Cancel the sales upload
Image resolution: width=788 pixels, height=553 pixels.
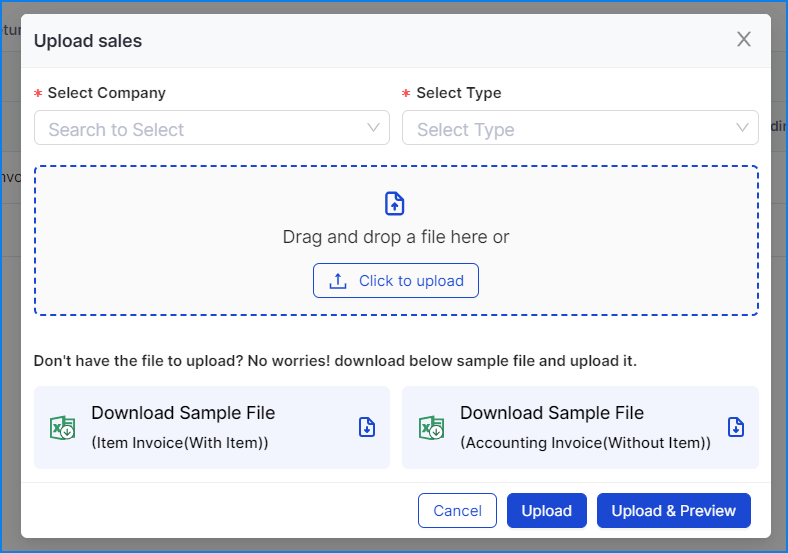pos(457,510)
